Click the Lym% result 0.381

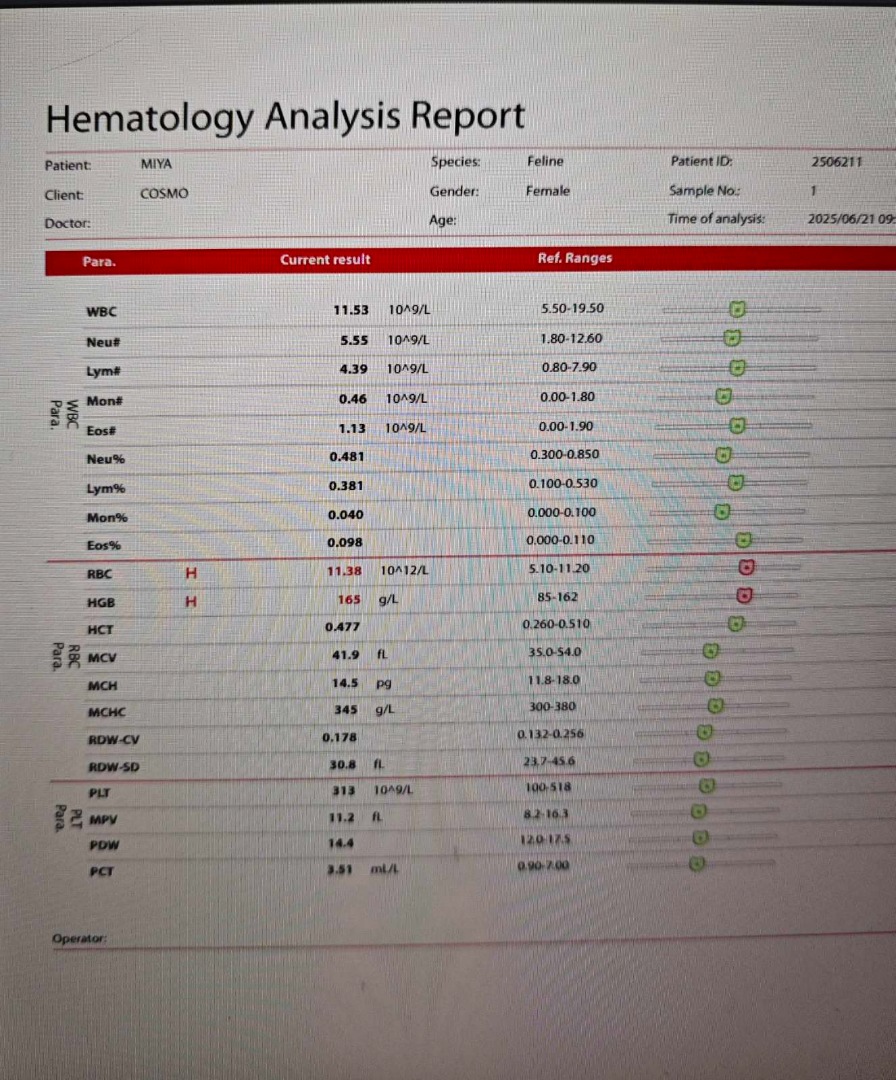pyautogui.click(x=346, y=486)
